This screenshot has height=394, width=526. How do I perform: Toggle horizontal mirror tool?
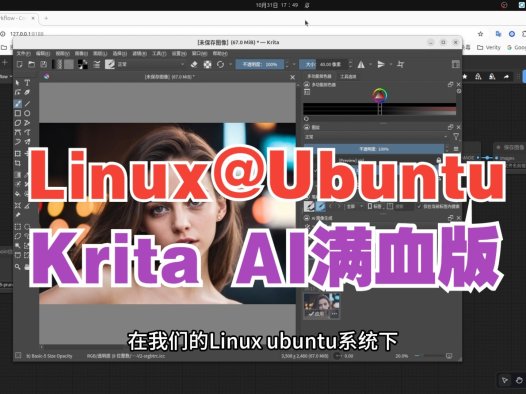coord(361,64)
